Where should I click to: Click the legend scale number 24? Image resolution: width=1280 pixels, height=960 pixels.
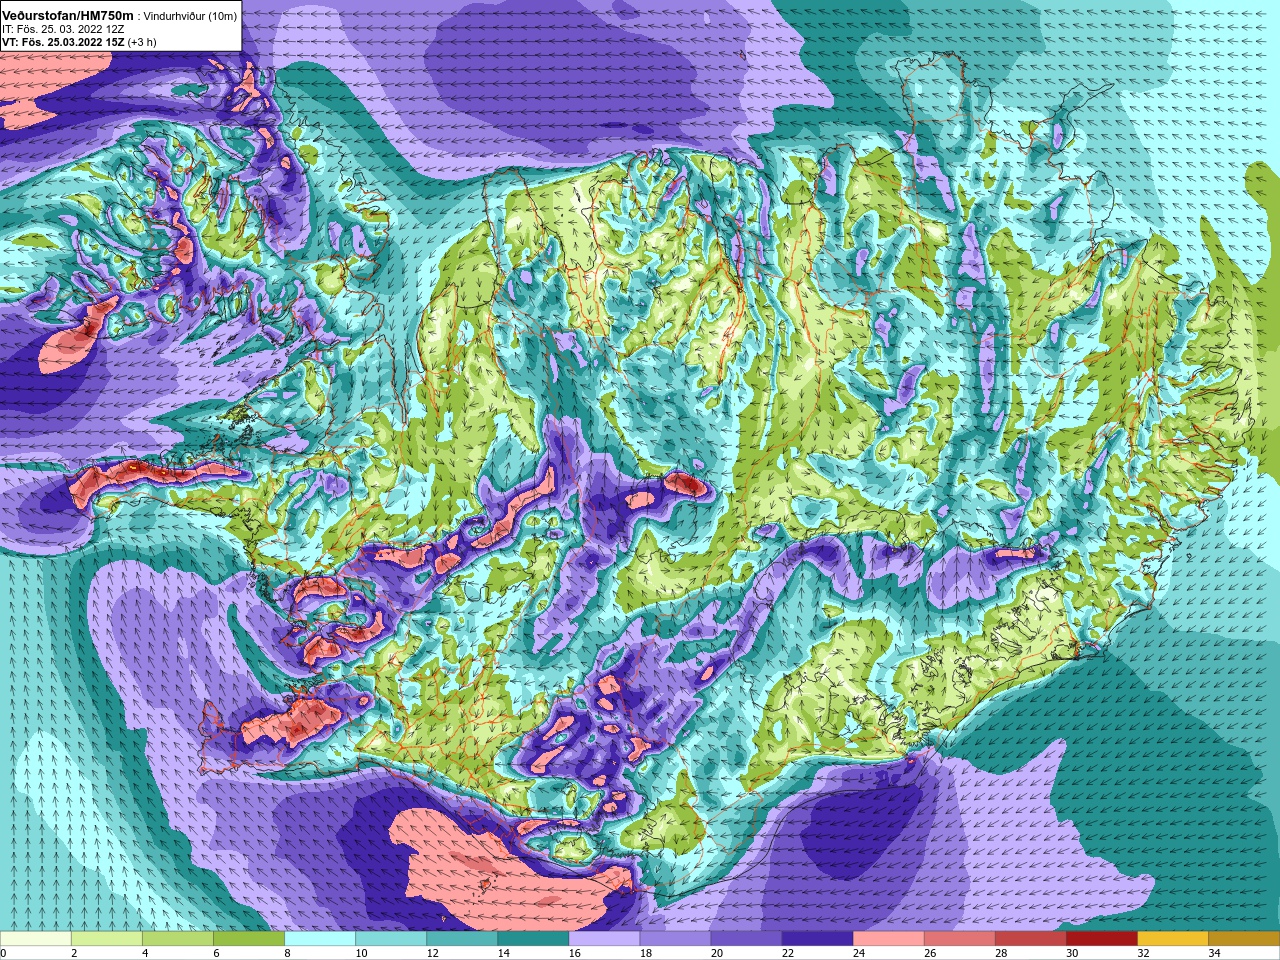(859, 953)
